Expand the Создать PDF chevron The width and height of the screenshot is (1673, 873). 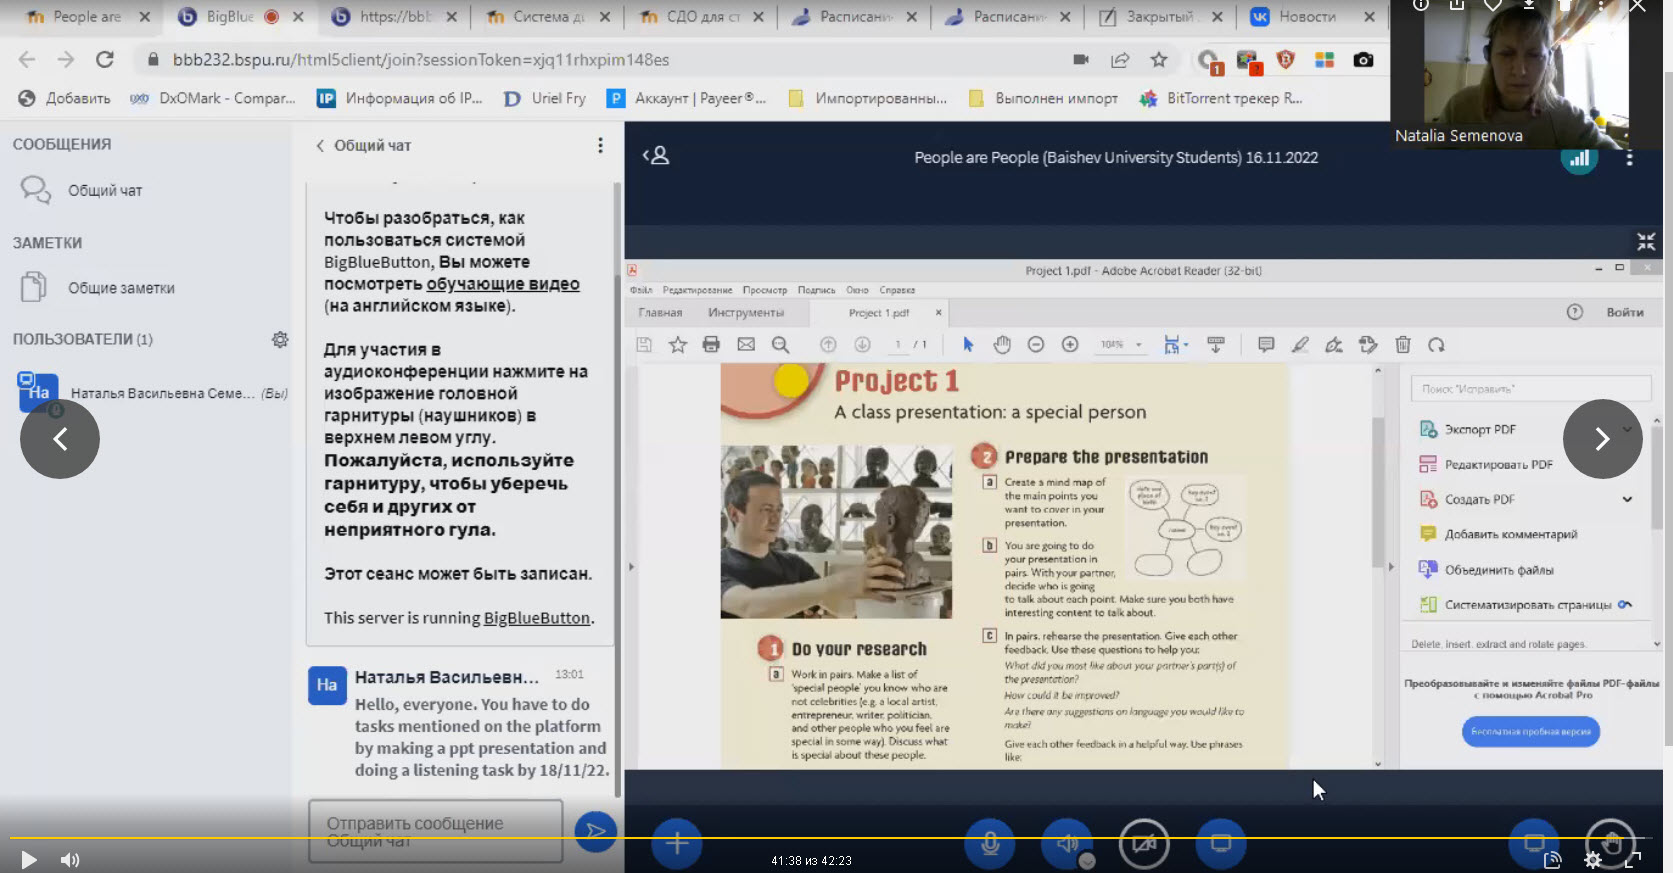[x=1627, y=499]
